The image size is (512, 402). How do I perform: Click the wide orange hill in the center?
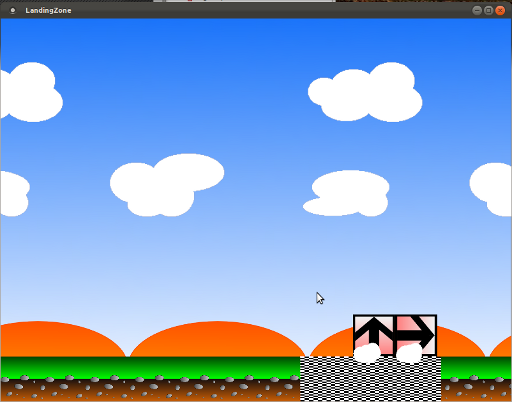[x=217, y=339]
